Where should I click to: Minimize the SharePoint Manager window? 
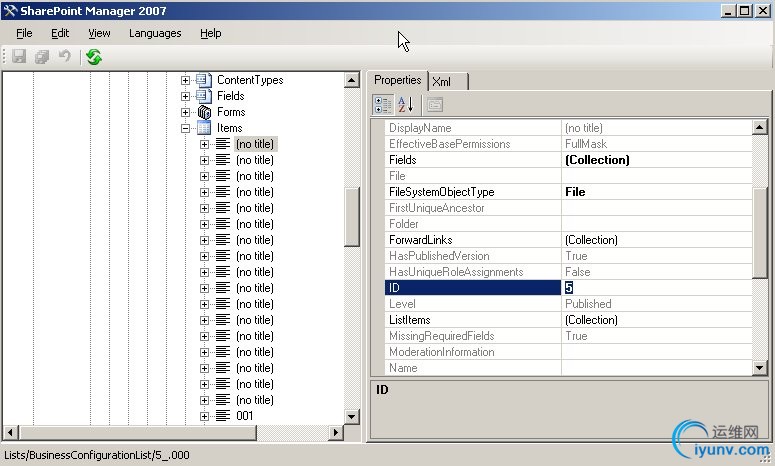[728, 10]
